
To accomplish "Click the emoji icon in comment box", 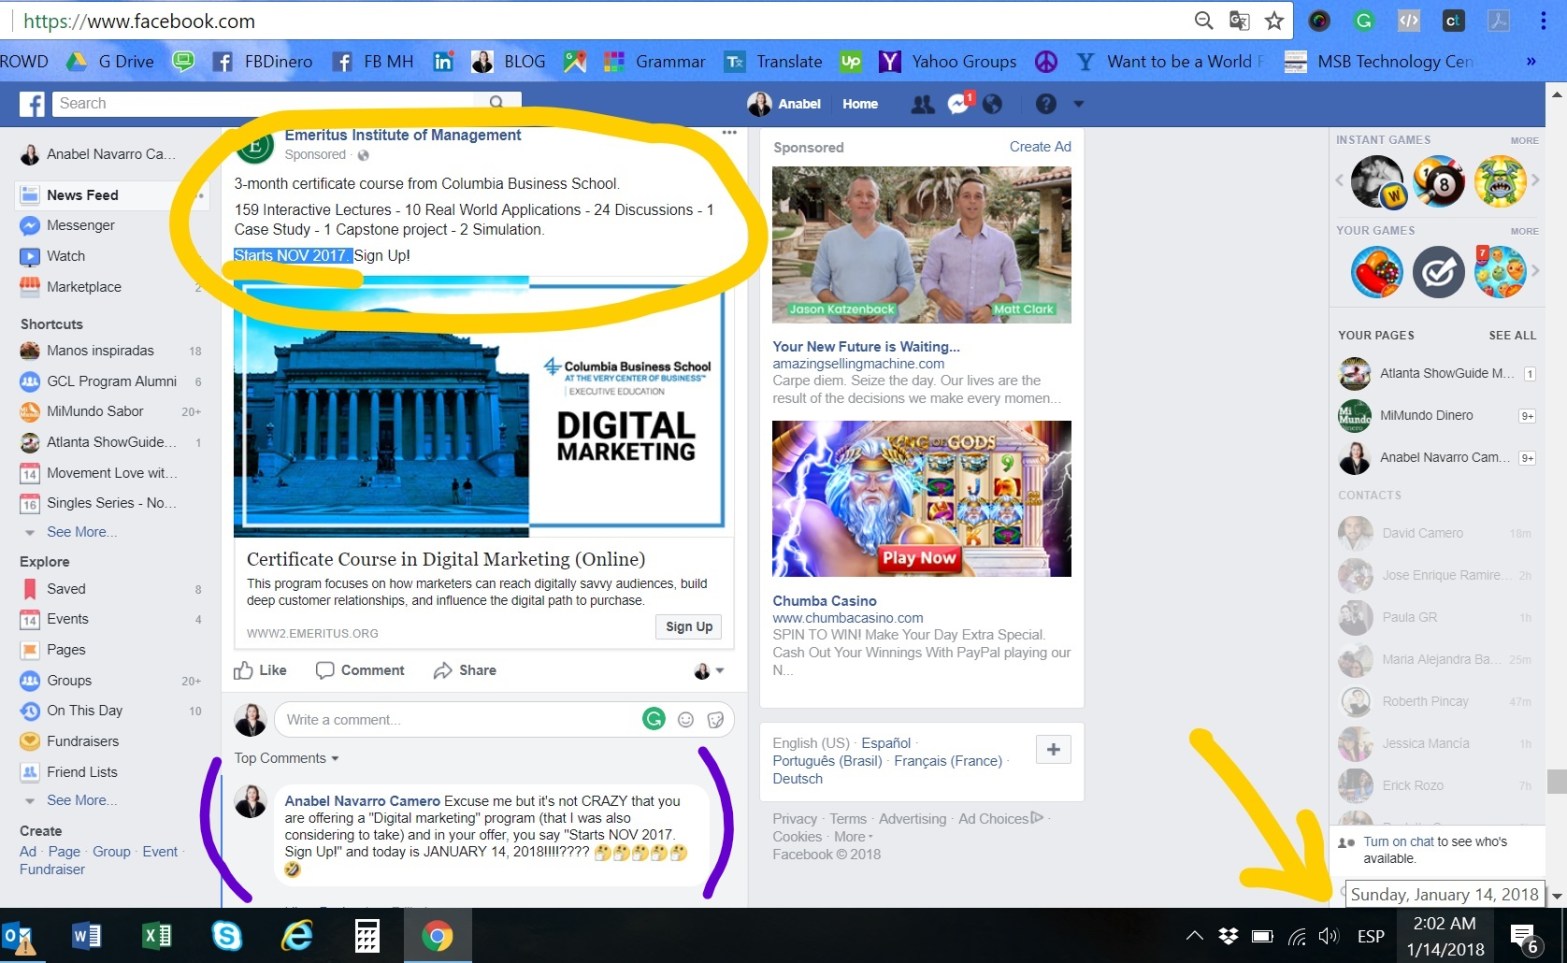I will tap(686, 719).
